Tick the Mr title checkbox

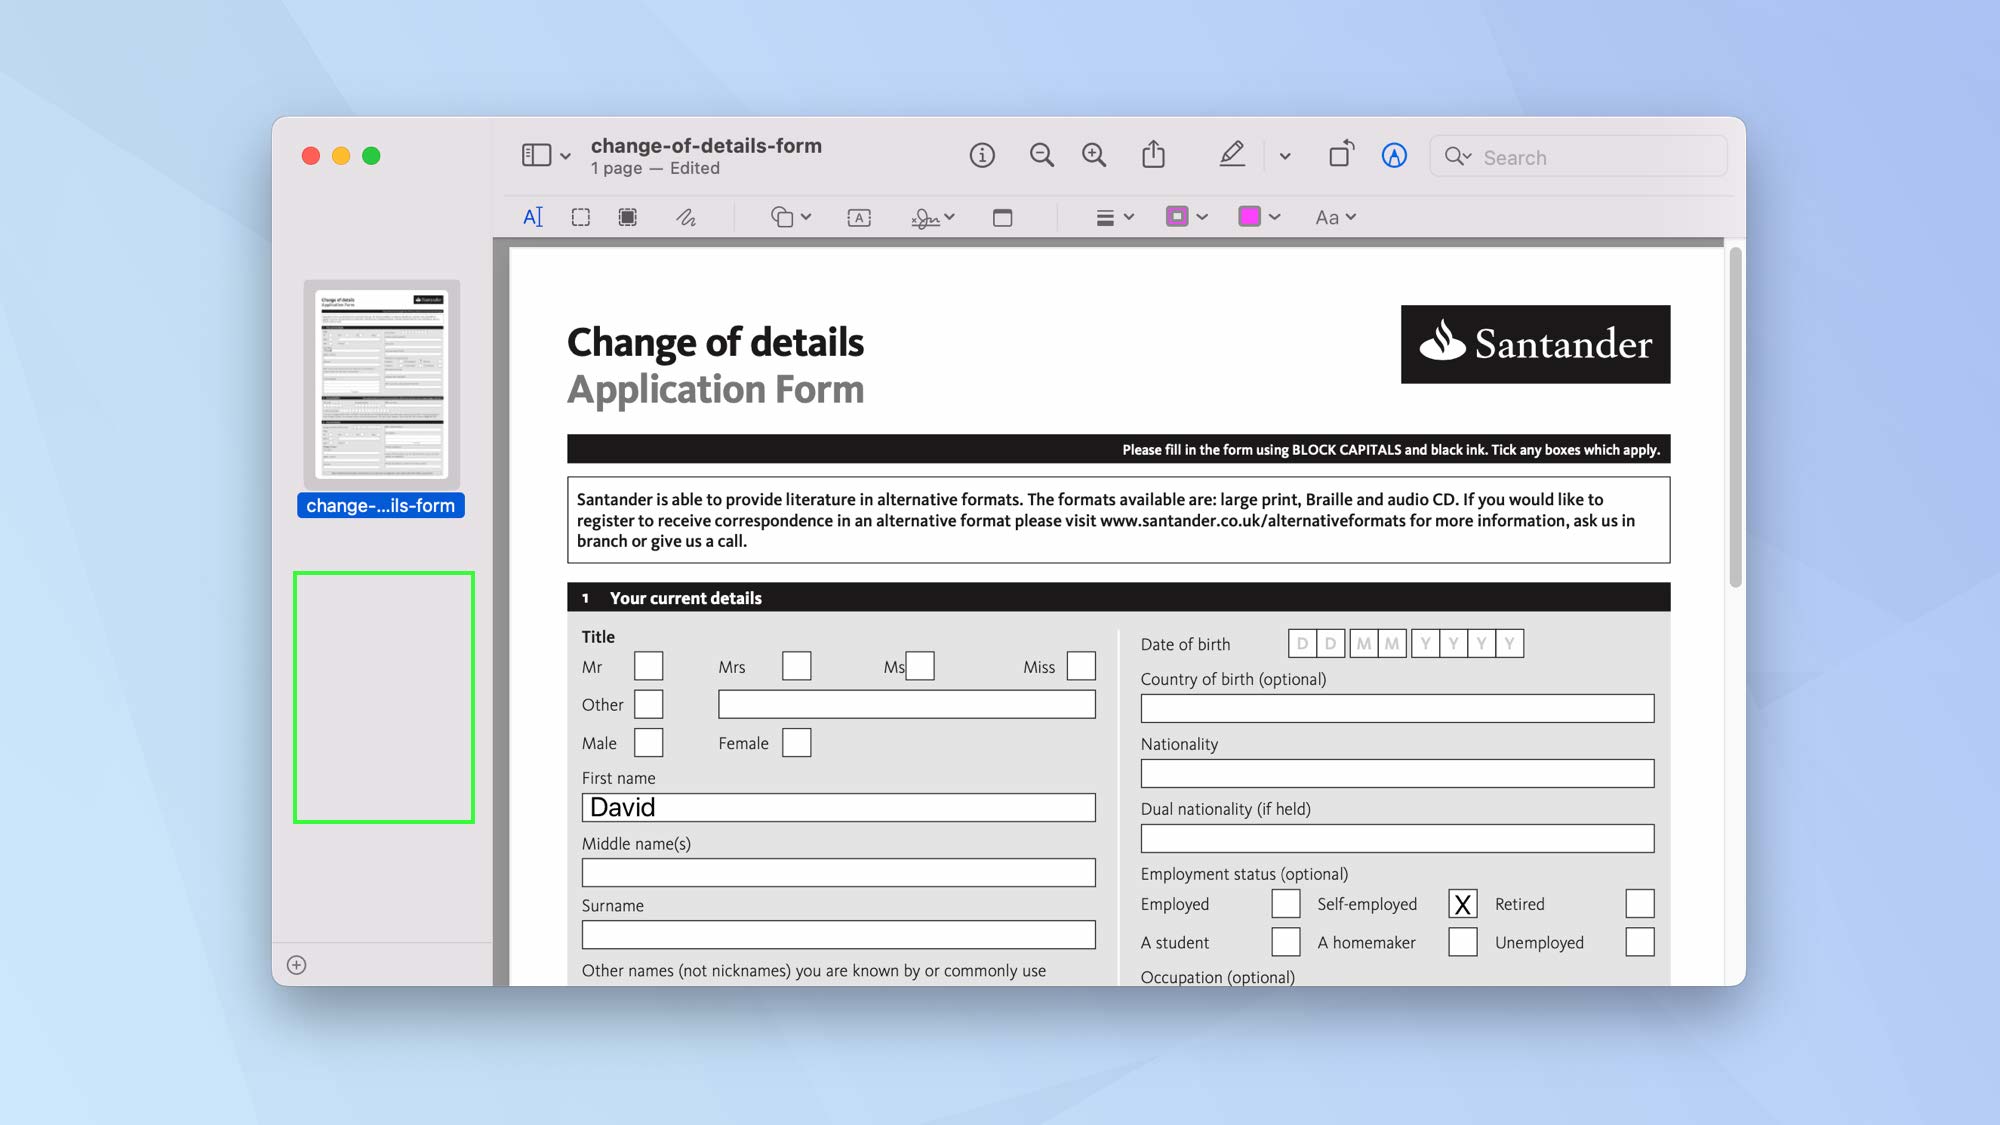[648, 665]
